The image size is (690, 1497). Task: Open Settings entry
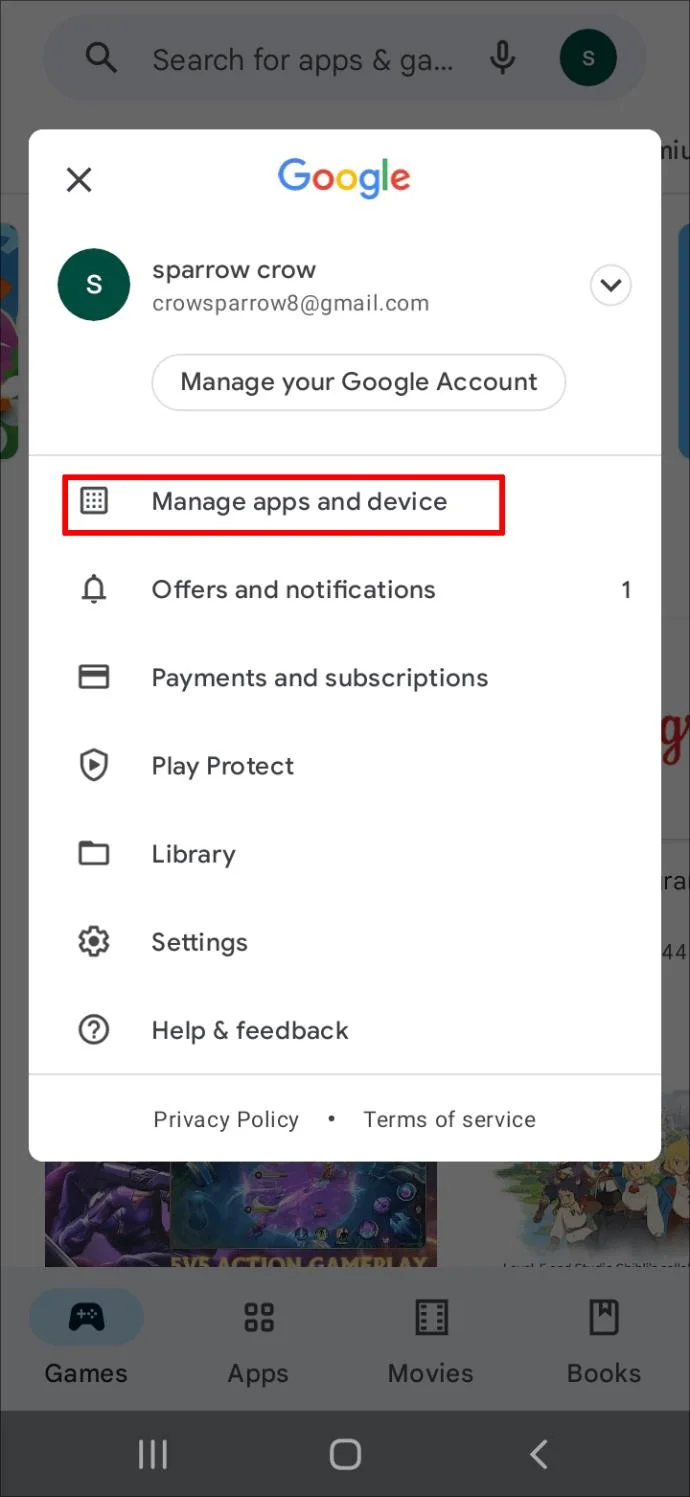coord(345,942)
